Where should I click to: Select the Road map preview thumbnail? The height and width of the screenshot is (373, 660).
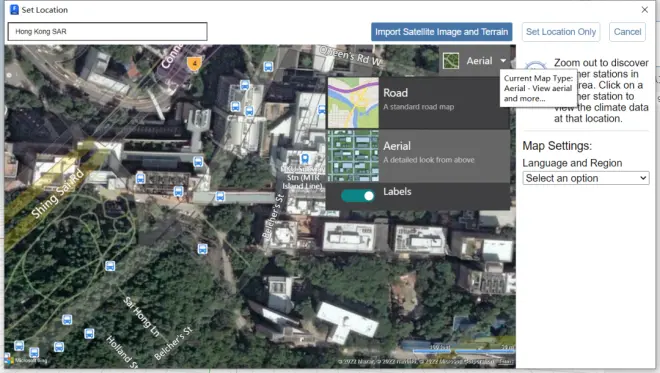coord(353,103)
